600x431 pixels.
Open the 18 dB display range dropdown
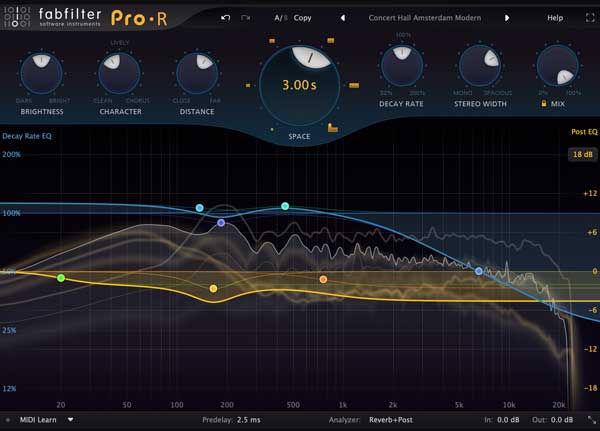pos(582,154)
